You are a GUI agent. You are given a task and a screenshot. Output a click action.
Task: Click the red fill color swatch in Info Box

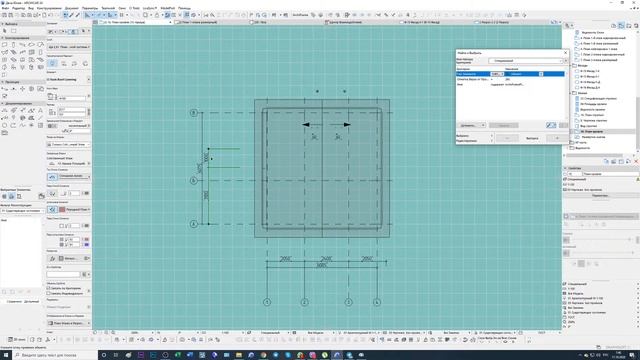62,209
